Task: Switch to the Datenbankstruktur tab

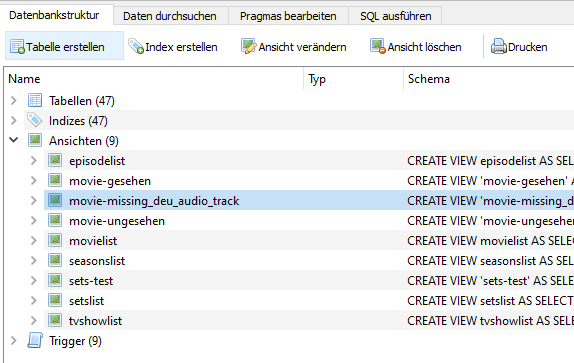Action: pyautogui.click(x=57, y=15)
